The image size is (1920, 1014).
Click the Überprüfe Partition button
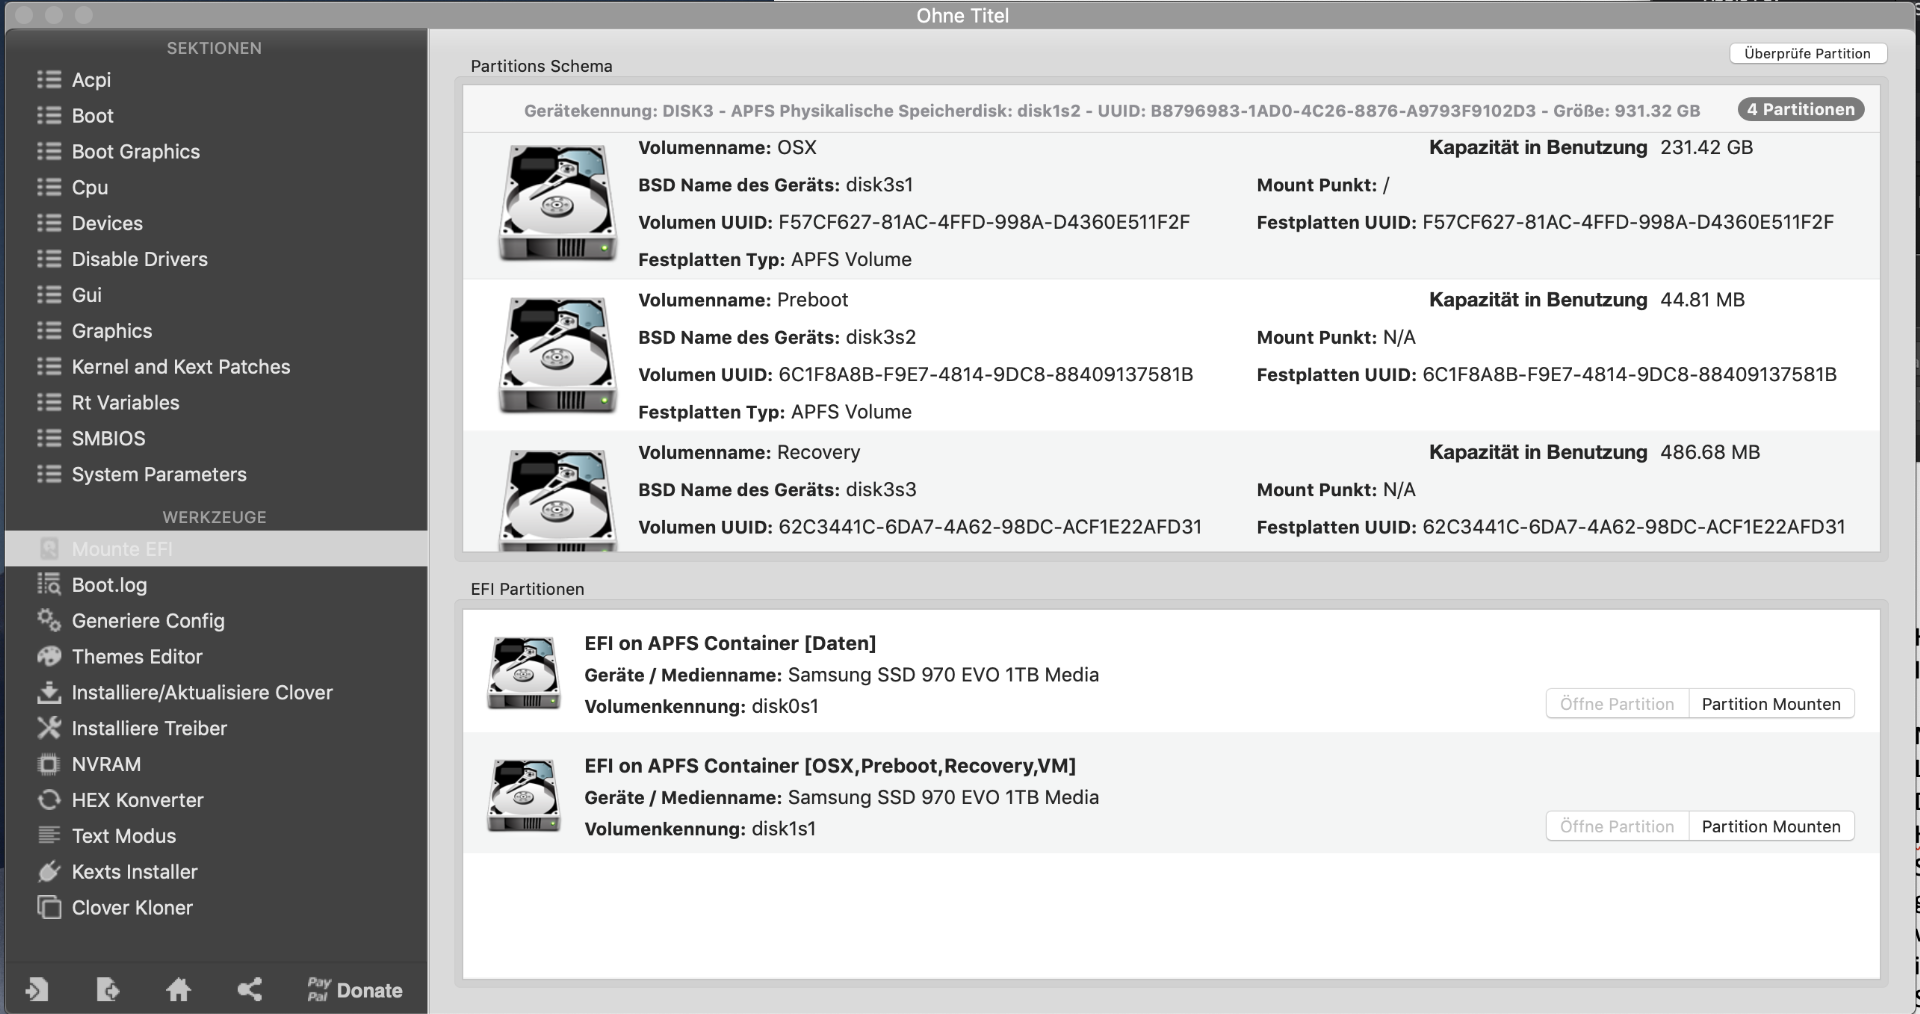click(1806, 54)
